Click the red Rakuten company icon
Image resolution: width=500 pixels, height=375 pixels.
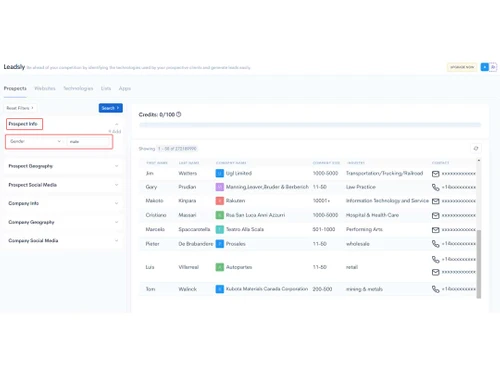click(x=220, y=201)
